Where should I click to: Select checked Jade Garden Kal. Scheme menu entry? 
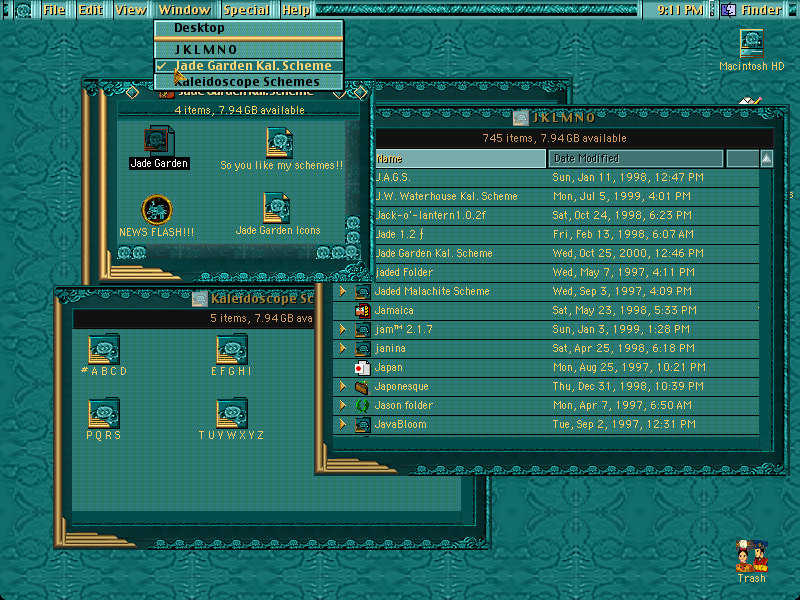(249, 65)
